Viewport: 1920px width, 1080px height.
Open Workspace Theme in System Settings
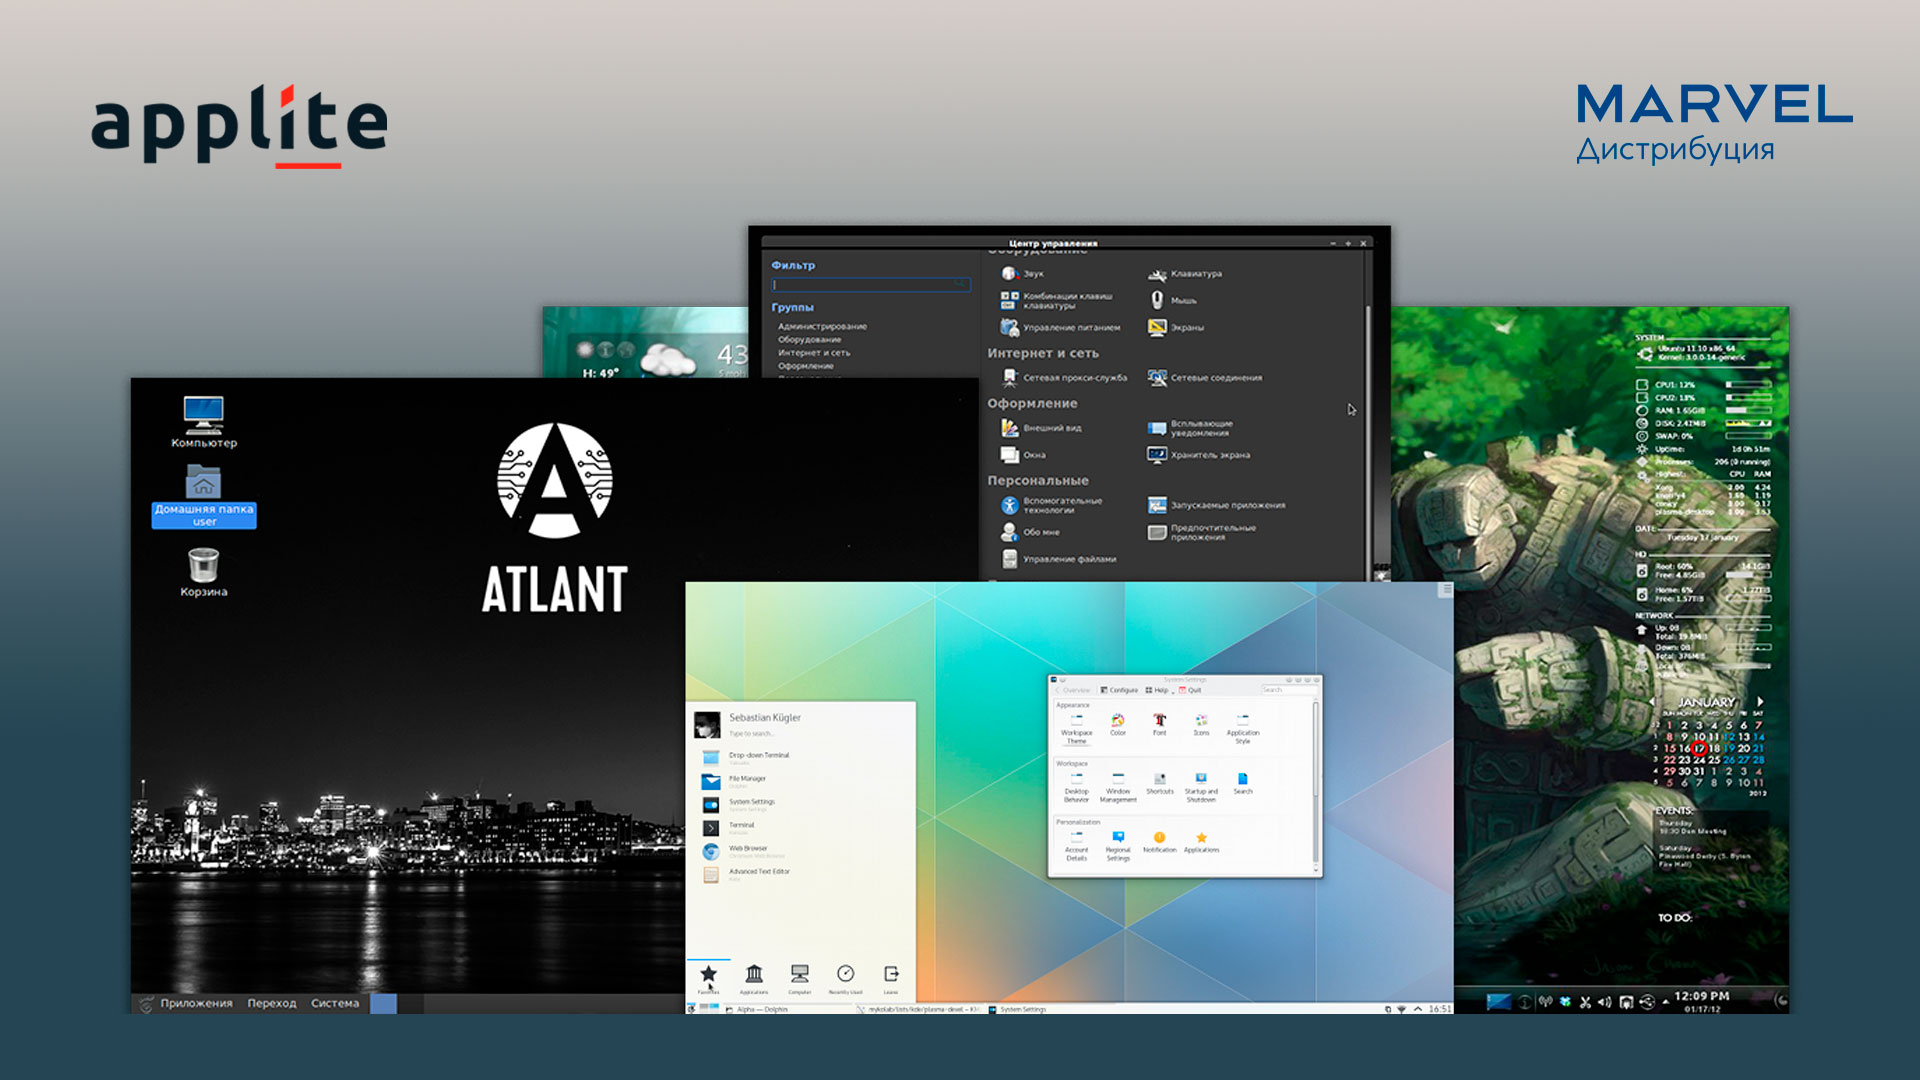pyautogui.click(x=1076, y=729)
